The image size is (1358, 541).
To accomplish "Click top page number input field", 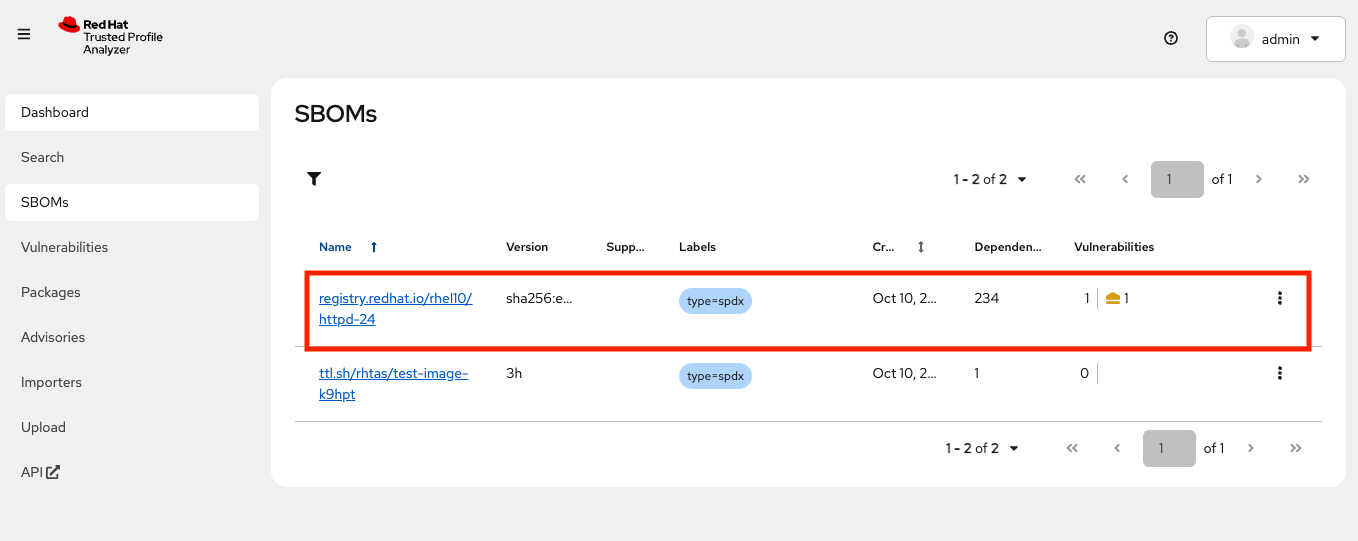I will [x=1176, y=179].
